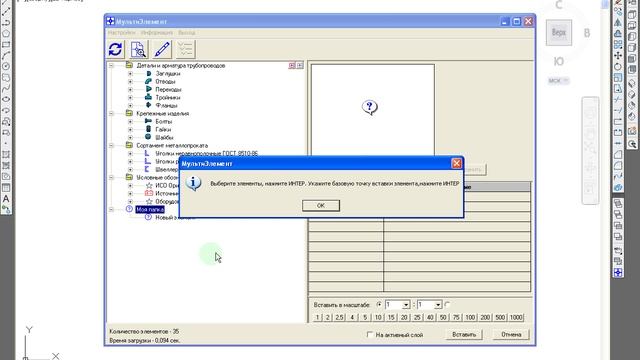Select the Circle draw tool in left toolbar
Screen dimensions: 640x360
click(6, 67)
